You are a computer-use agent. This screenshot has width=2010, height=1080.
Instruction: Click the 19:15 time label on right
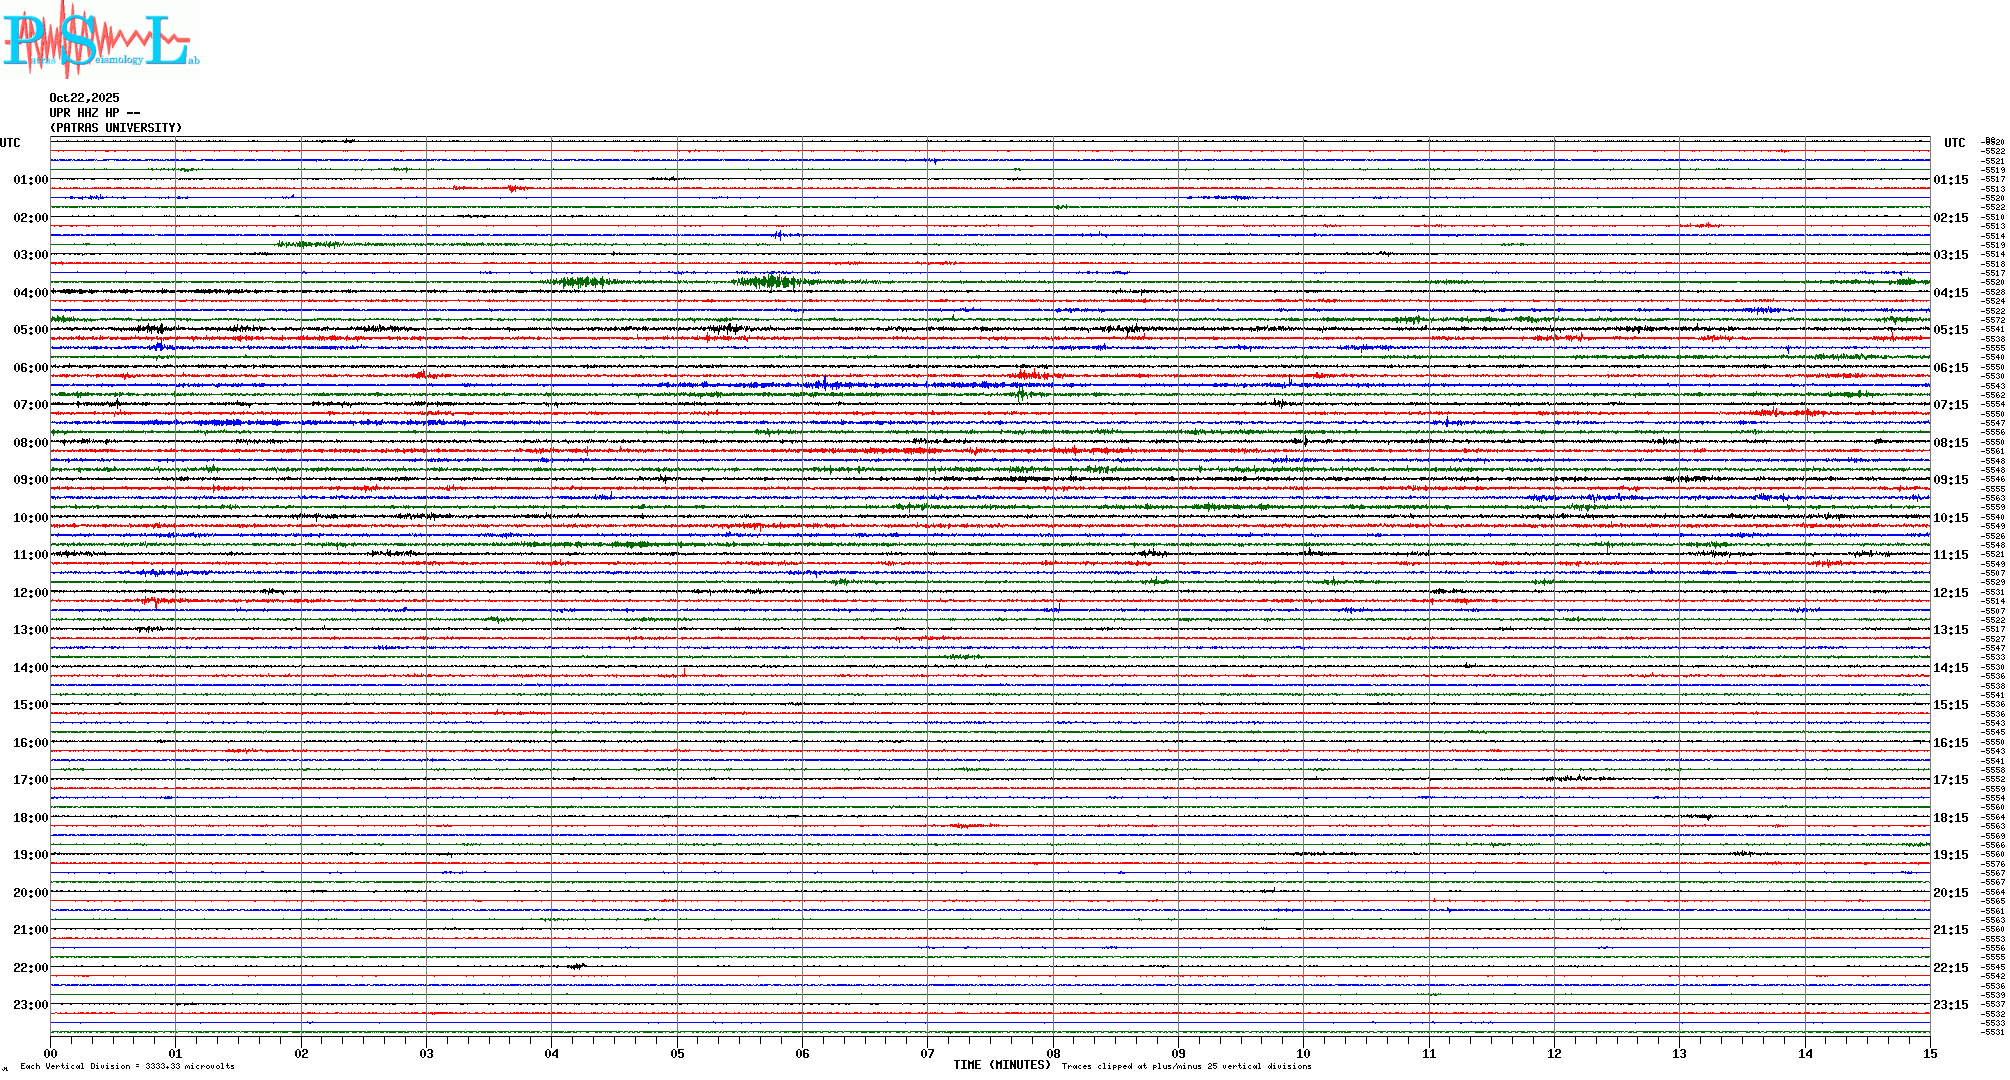click(x=1950, y=855)
